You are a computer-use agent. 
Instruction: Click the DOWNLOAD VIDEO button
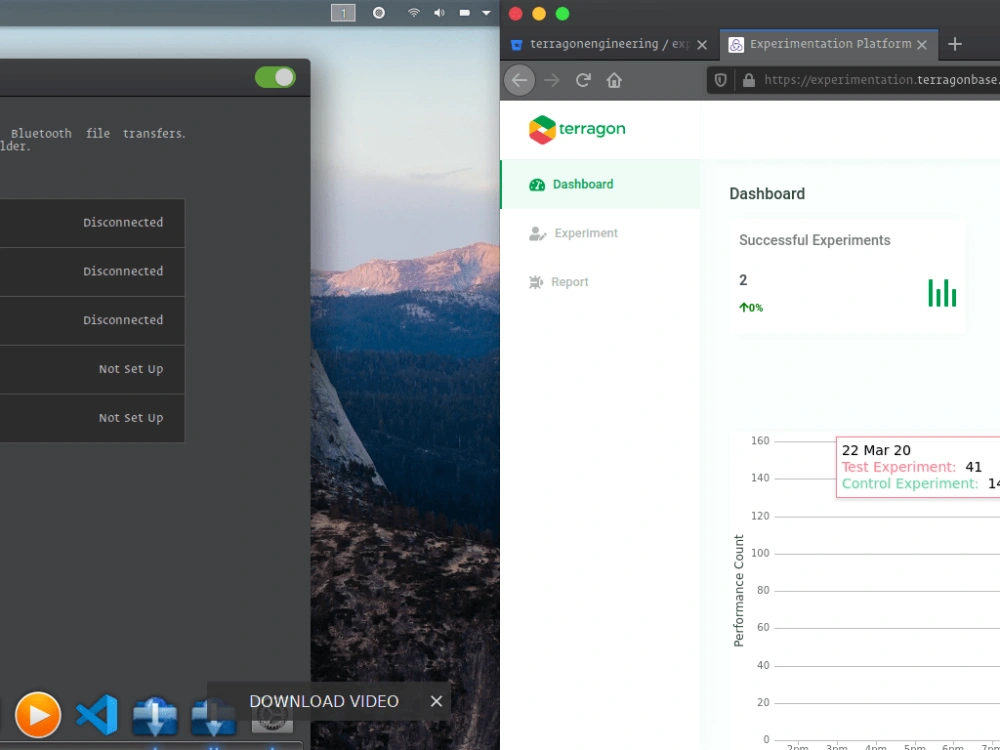(324, 701)
